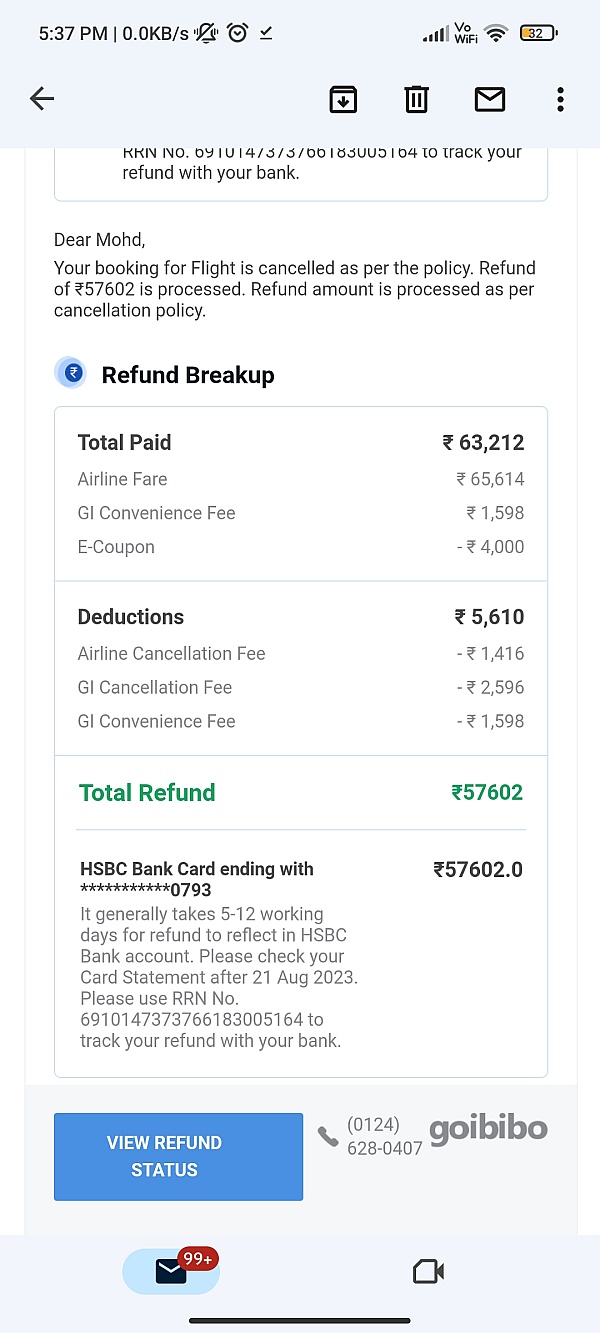Mark email as unread
Image resolution: width=600 pixels, height=1333 pixels.
[490, 99]
